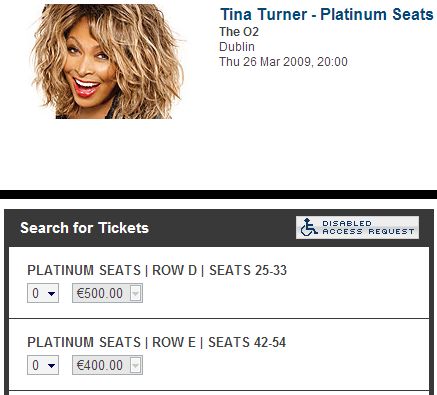Image resolution: width=437 pixels, height=395 pixels.
Task: Select the Platinum Seats Row D Seats 25-33 label
Action: pyautogui.click(x=157, y=270)
